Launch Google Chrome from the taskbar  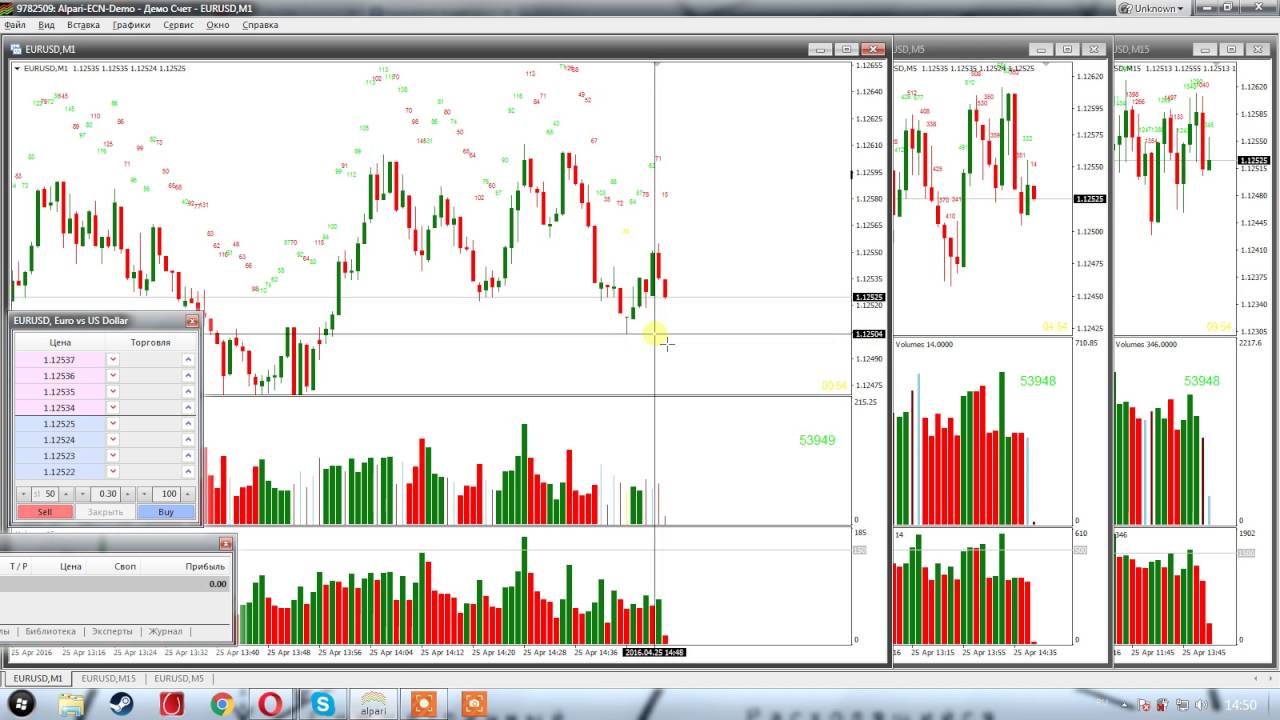click(222, 704)
